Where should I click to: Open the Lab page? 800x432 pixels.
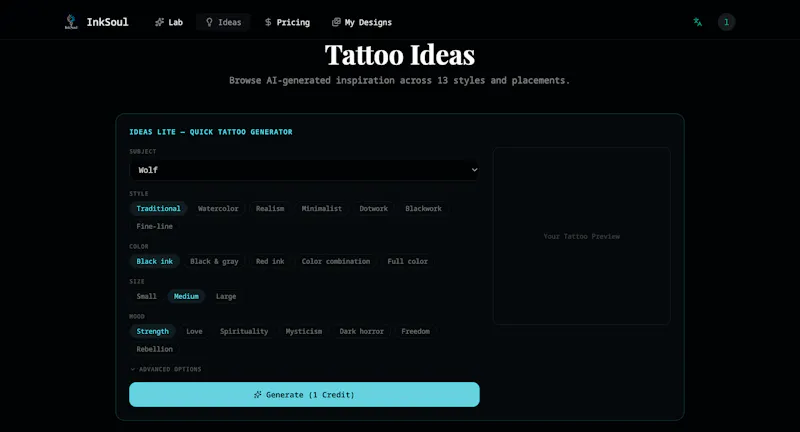coord(169,22)
